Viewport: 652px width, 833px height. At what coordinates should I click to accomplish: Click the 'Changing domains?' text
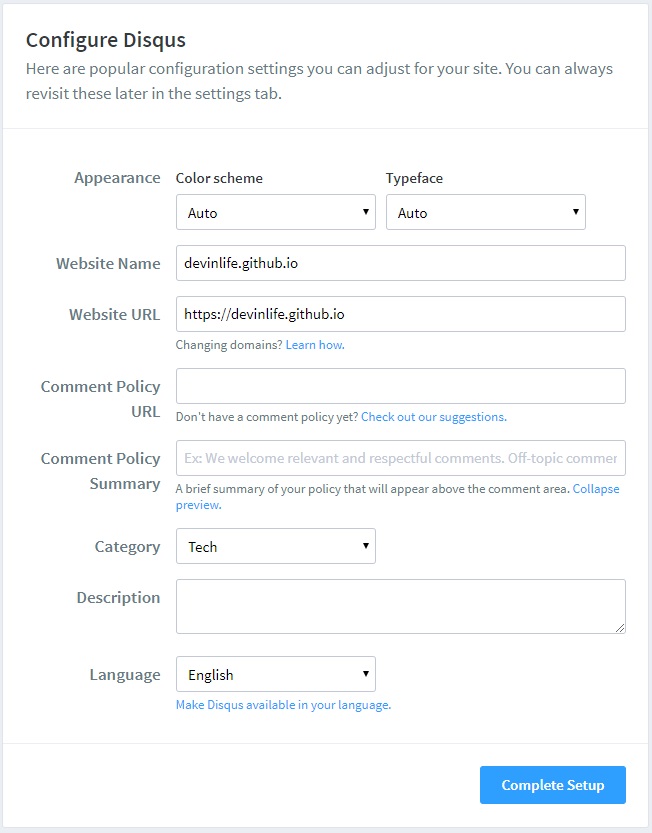[229, 345]
